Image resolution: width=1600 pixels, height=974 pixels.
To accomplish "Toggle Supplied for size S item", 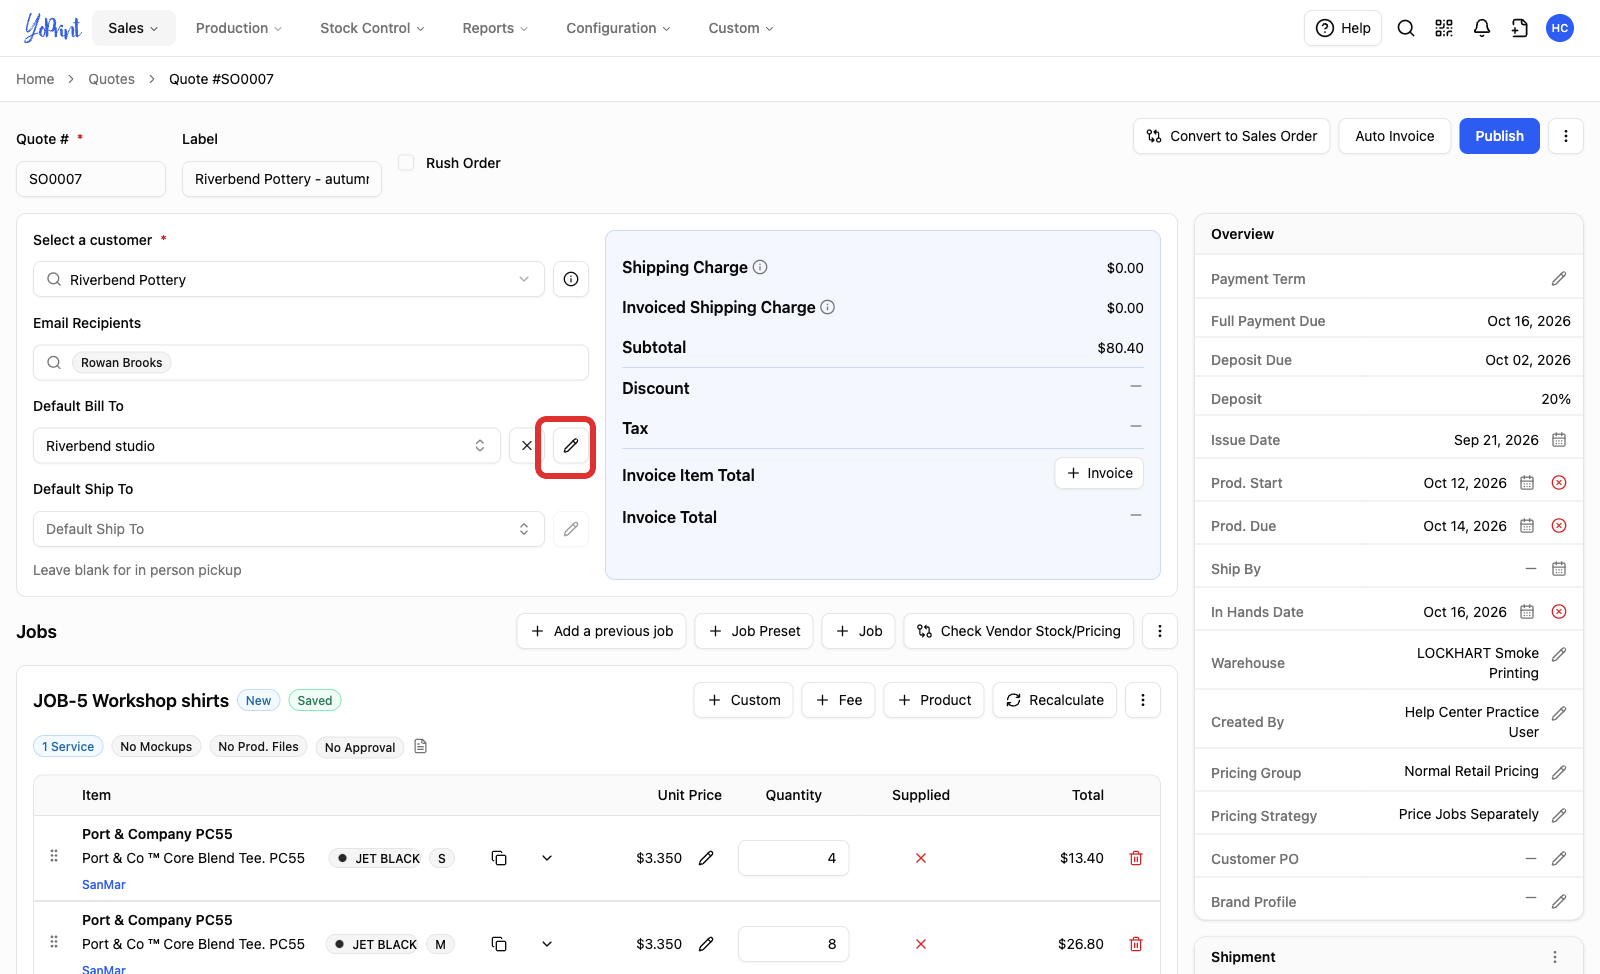I will [921, 858].
